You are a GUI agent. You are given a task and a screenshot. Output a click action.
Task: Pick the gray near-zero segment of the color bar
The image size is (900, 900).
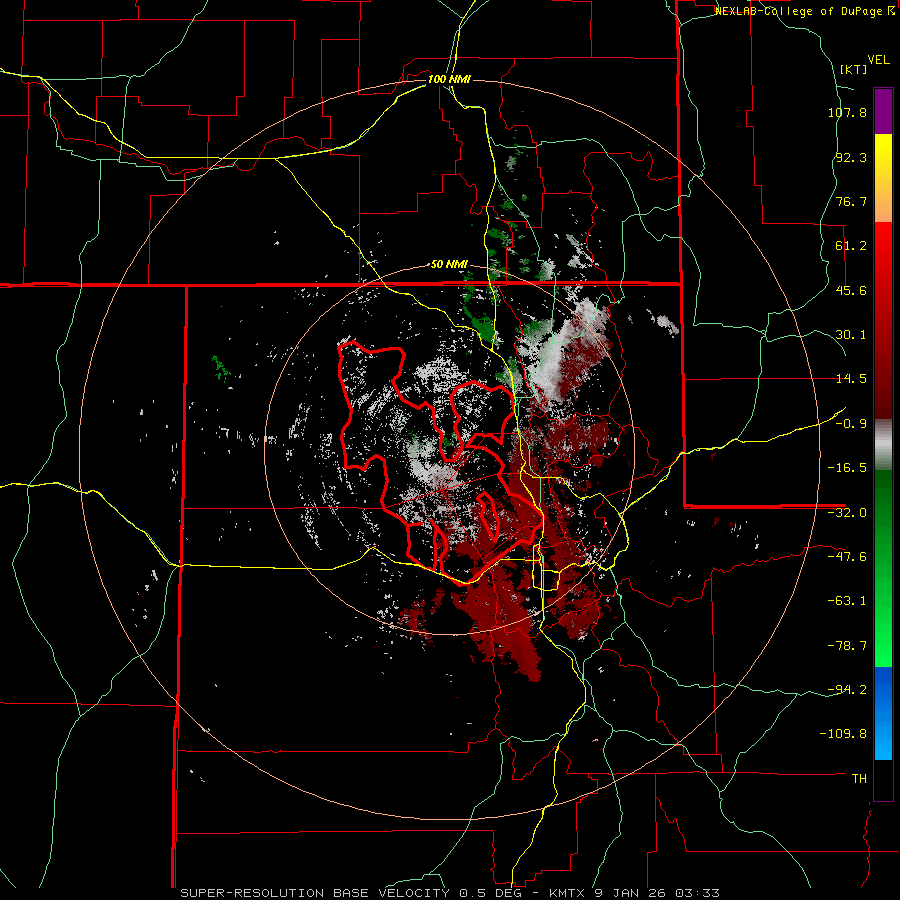pos(883,444)
